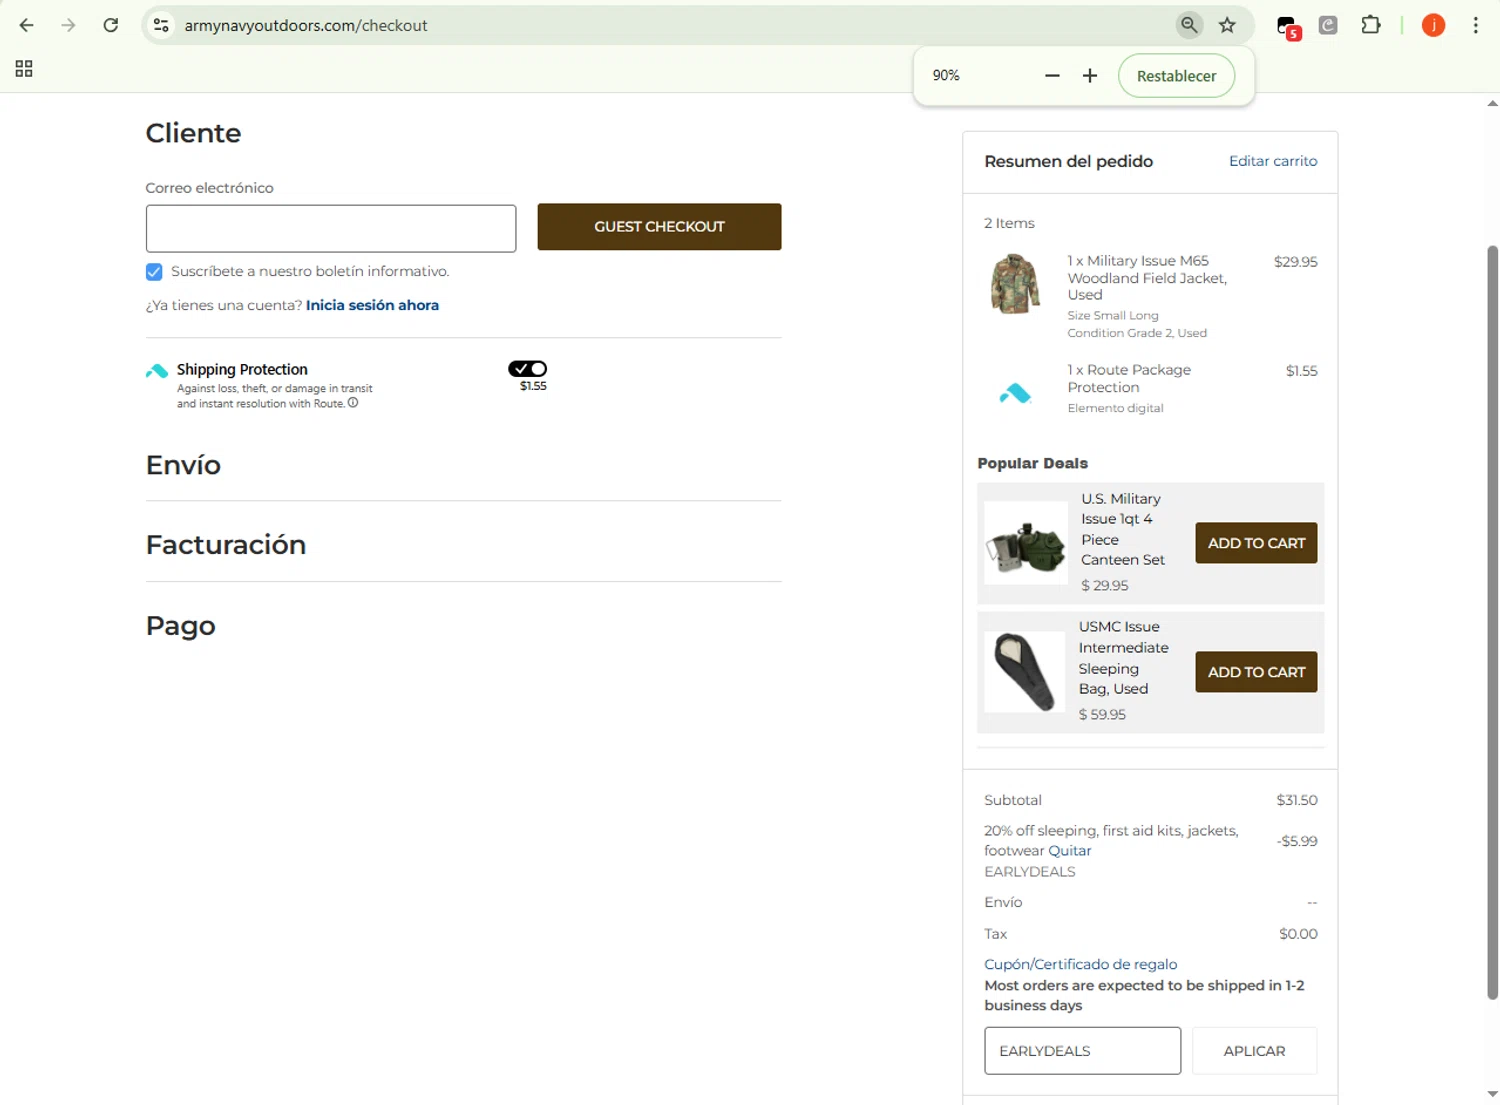1500x1105 pixels.
Task: Go forward to the next page
Action: coord(68,25)
